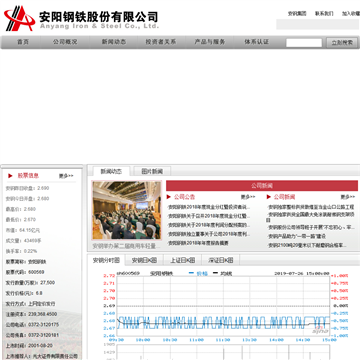Viewport: 360px width, 360px height.
Task: Click market value 64.15亿元
Action: tap(30, 230)
